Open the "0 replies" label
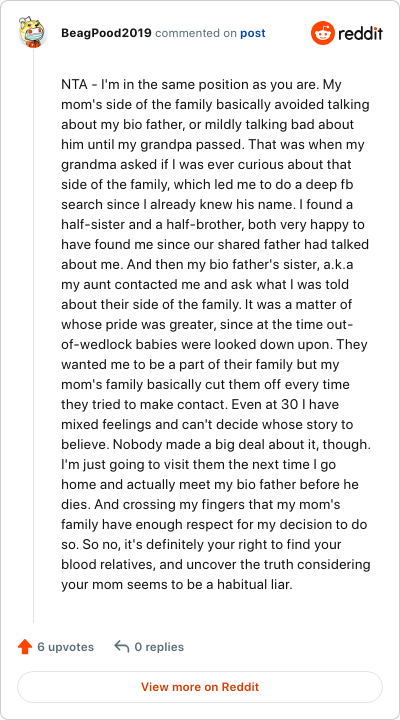 tap(159, 647)
